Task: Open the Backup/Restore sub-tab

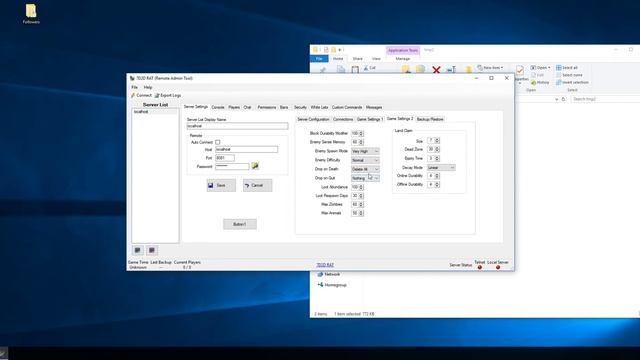Action: (430, 119)
